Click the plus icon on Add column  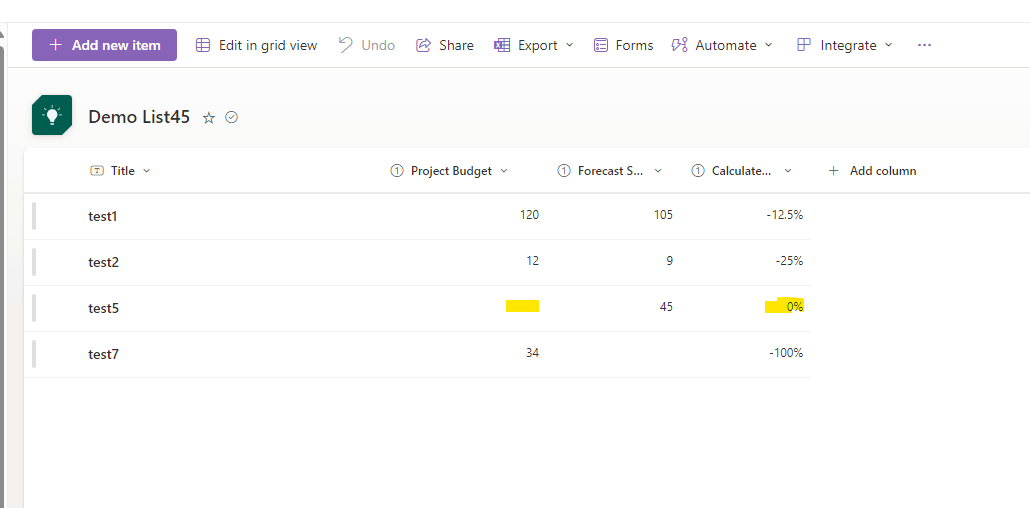point(834,171)
